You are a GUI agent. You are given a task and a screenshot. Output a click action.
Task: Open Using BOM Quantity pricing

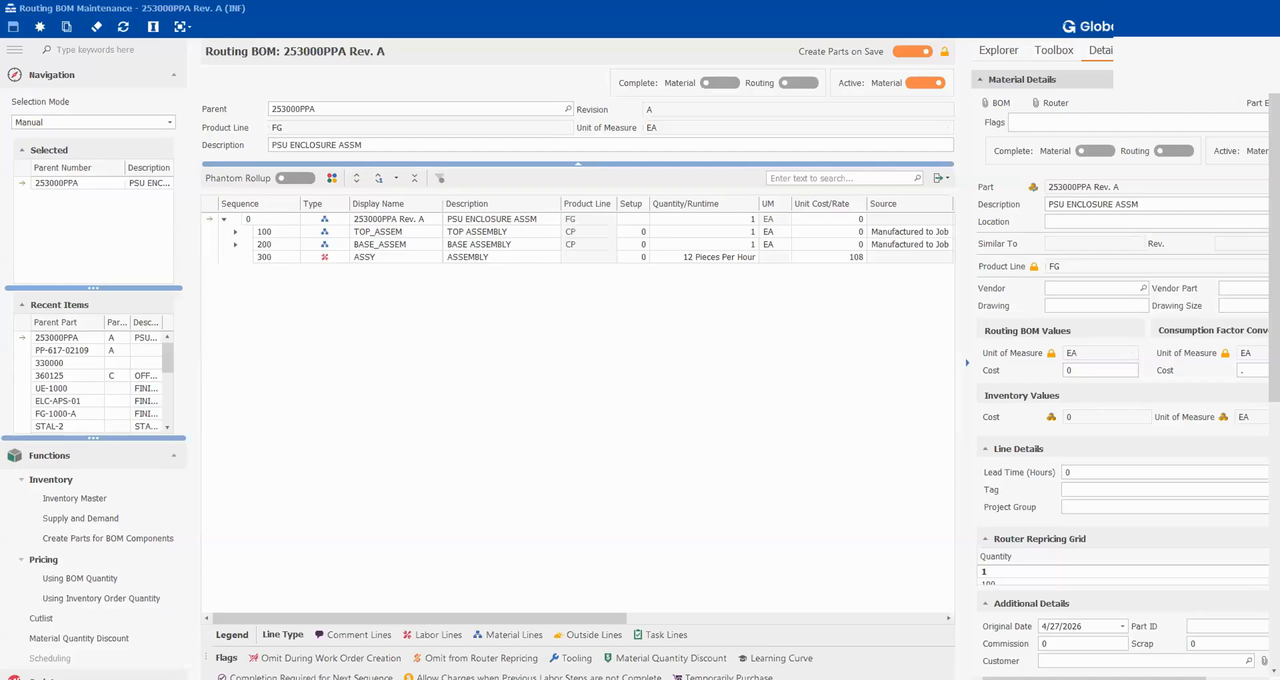[x=80, y=578]
